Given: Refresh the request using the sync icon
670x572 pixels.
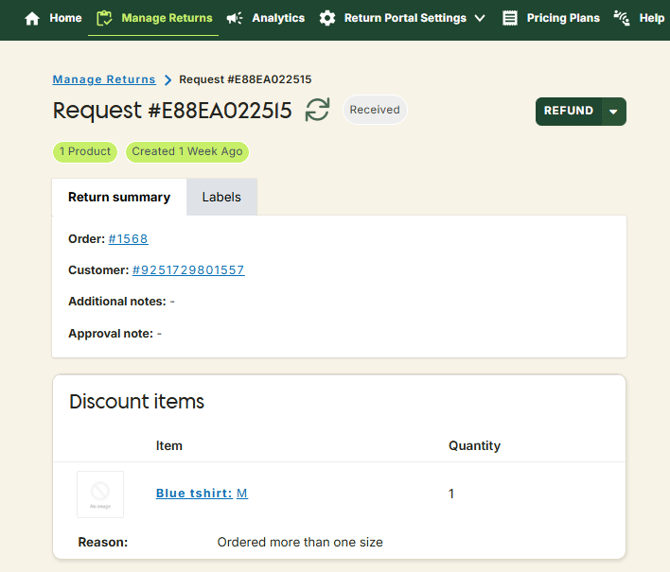Looking at the screenshot, I should click(x=317, y=110).
